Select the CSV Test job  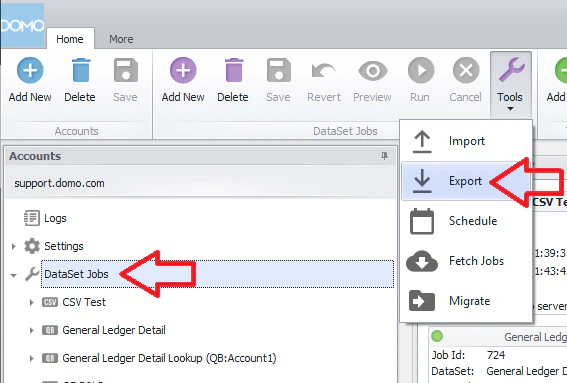point(84,302)
